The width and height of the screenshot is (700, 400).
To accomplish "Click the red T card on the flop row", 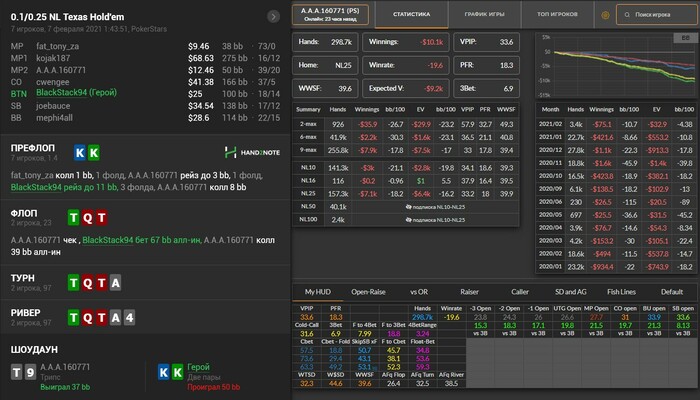I will click(101, 218).
